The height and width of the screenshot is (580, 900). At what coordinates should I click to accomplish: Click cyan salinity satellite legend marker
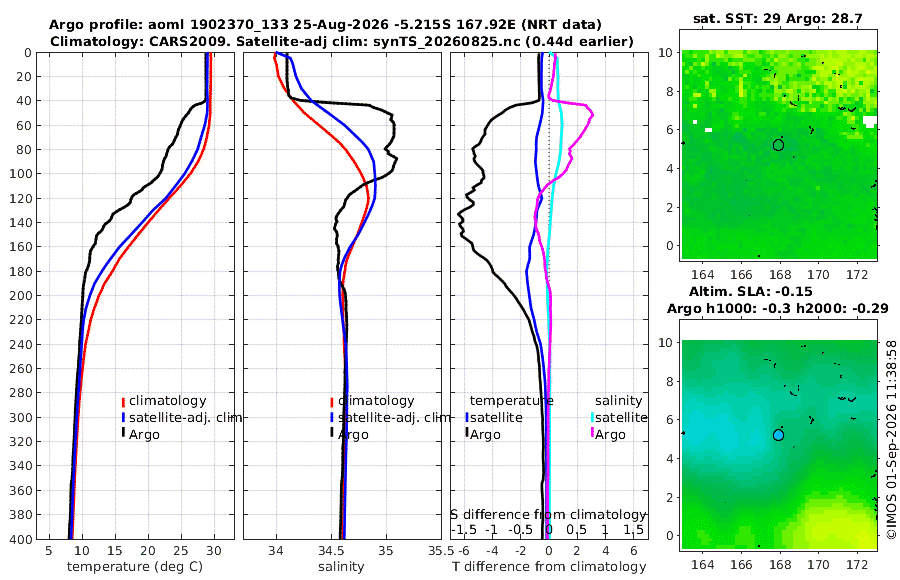click(592, 418)
